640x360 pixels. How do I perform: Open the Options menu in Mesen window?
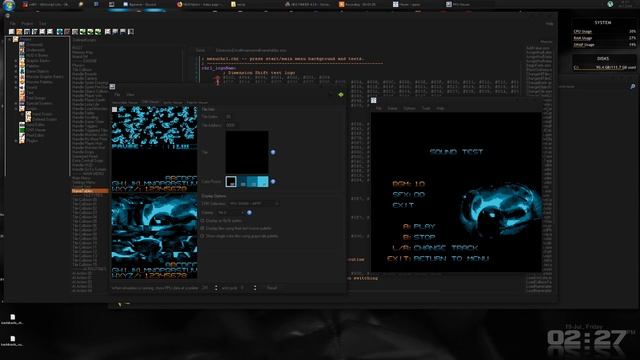click(x=409, y=109)
